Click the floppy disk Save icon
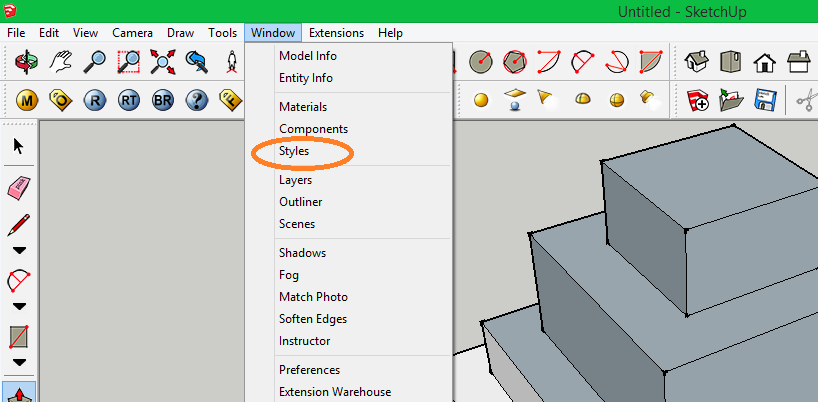The width and height of the screenshot is (818, 402). click(765, 99)
